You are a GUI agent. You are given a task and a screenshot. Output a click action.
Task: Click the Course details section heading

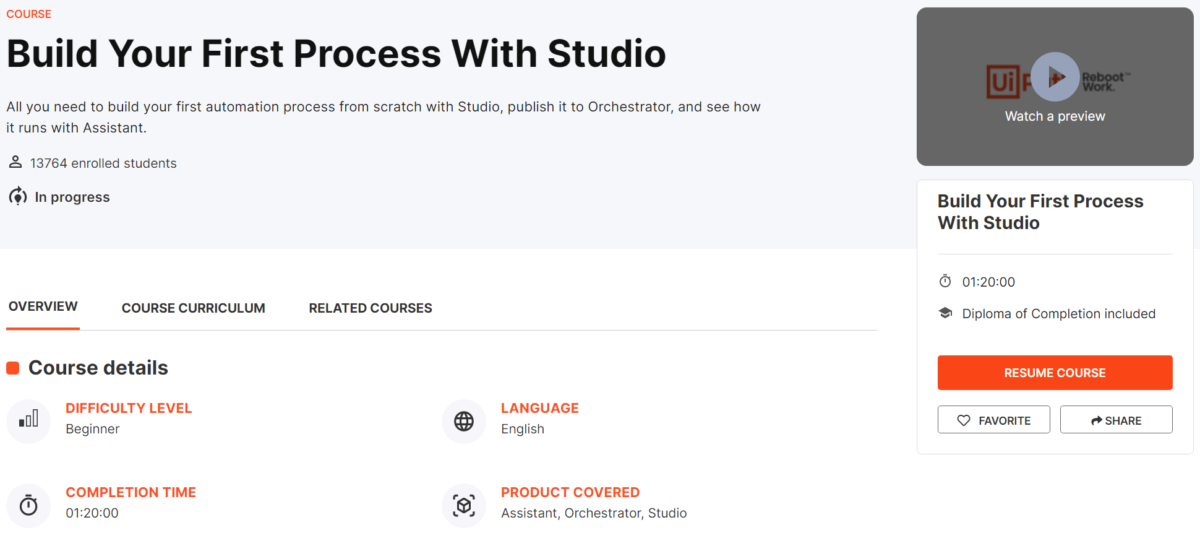[x=98, y=368]
